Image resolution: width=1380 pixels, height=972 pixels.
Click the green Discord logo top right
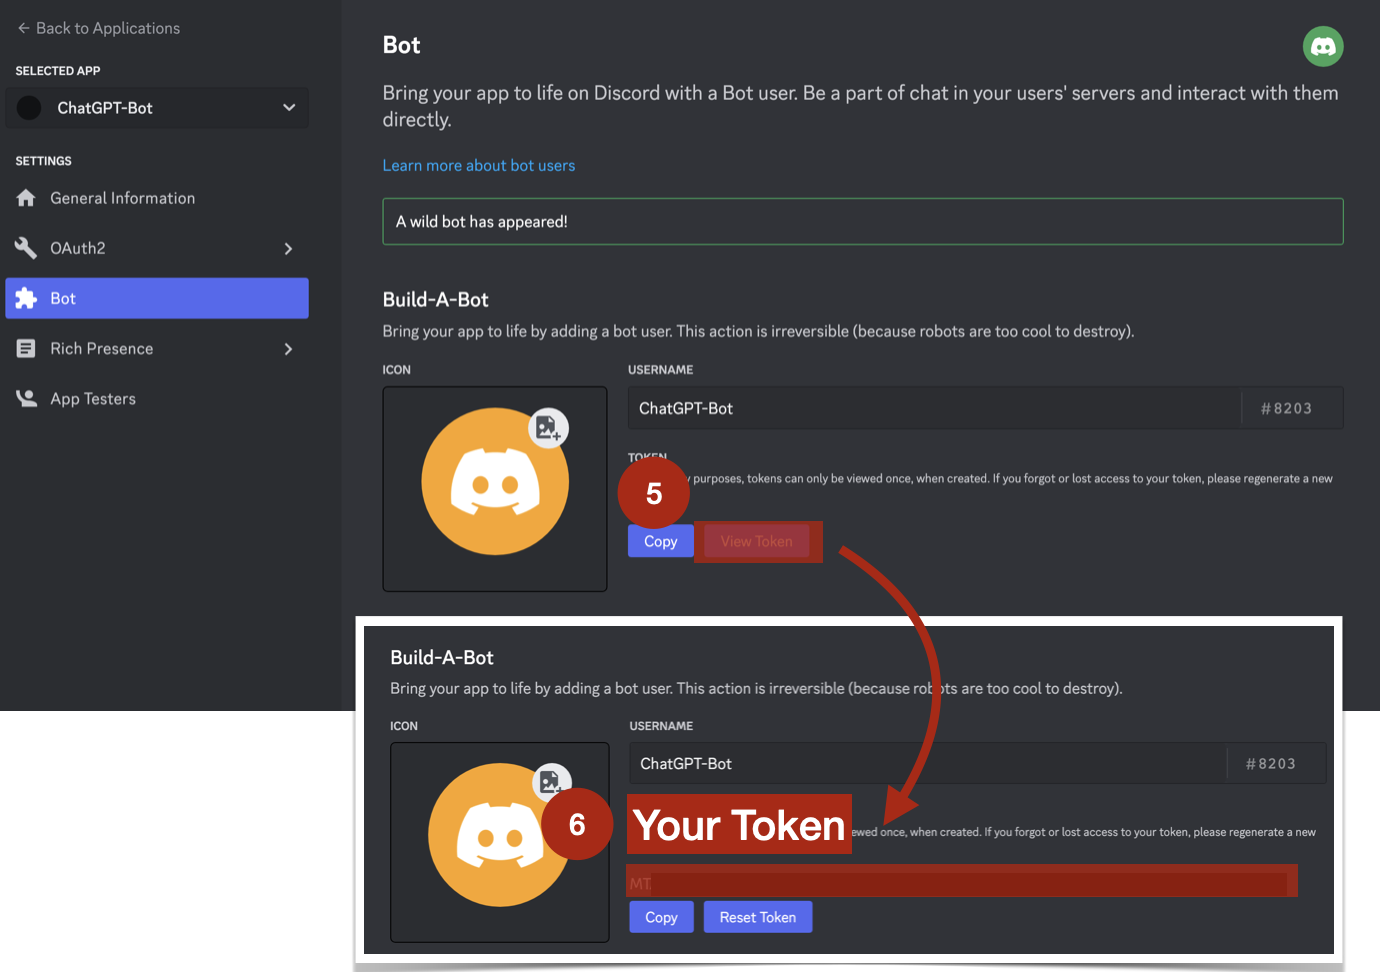pyautogui.click(x=1323, y=46)
